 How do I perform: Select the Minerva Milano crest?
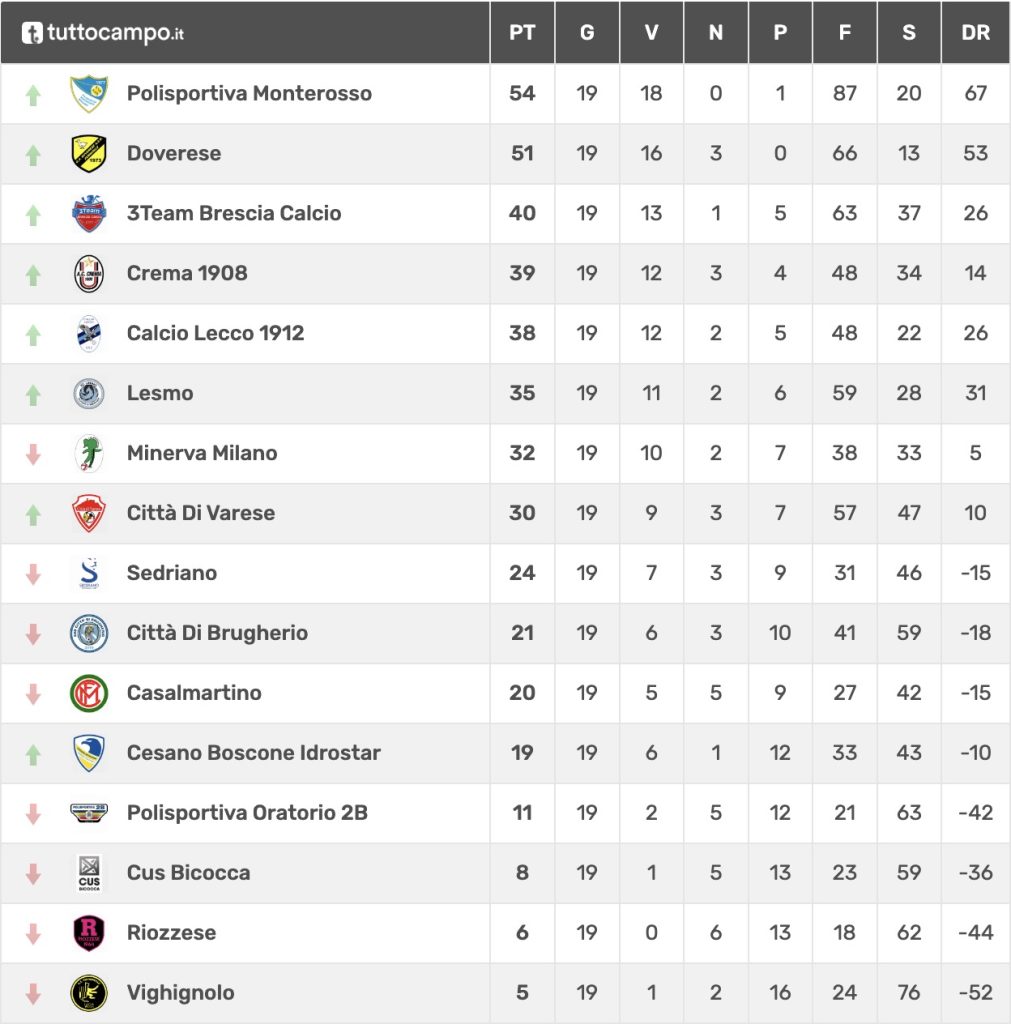click(x=89, y=453)
